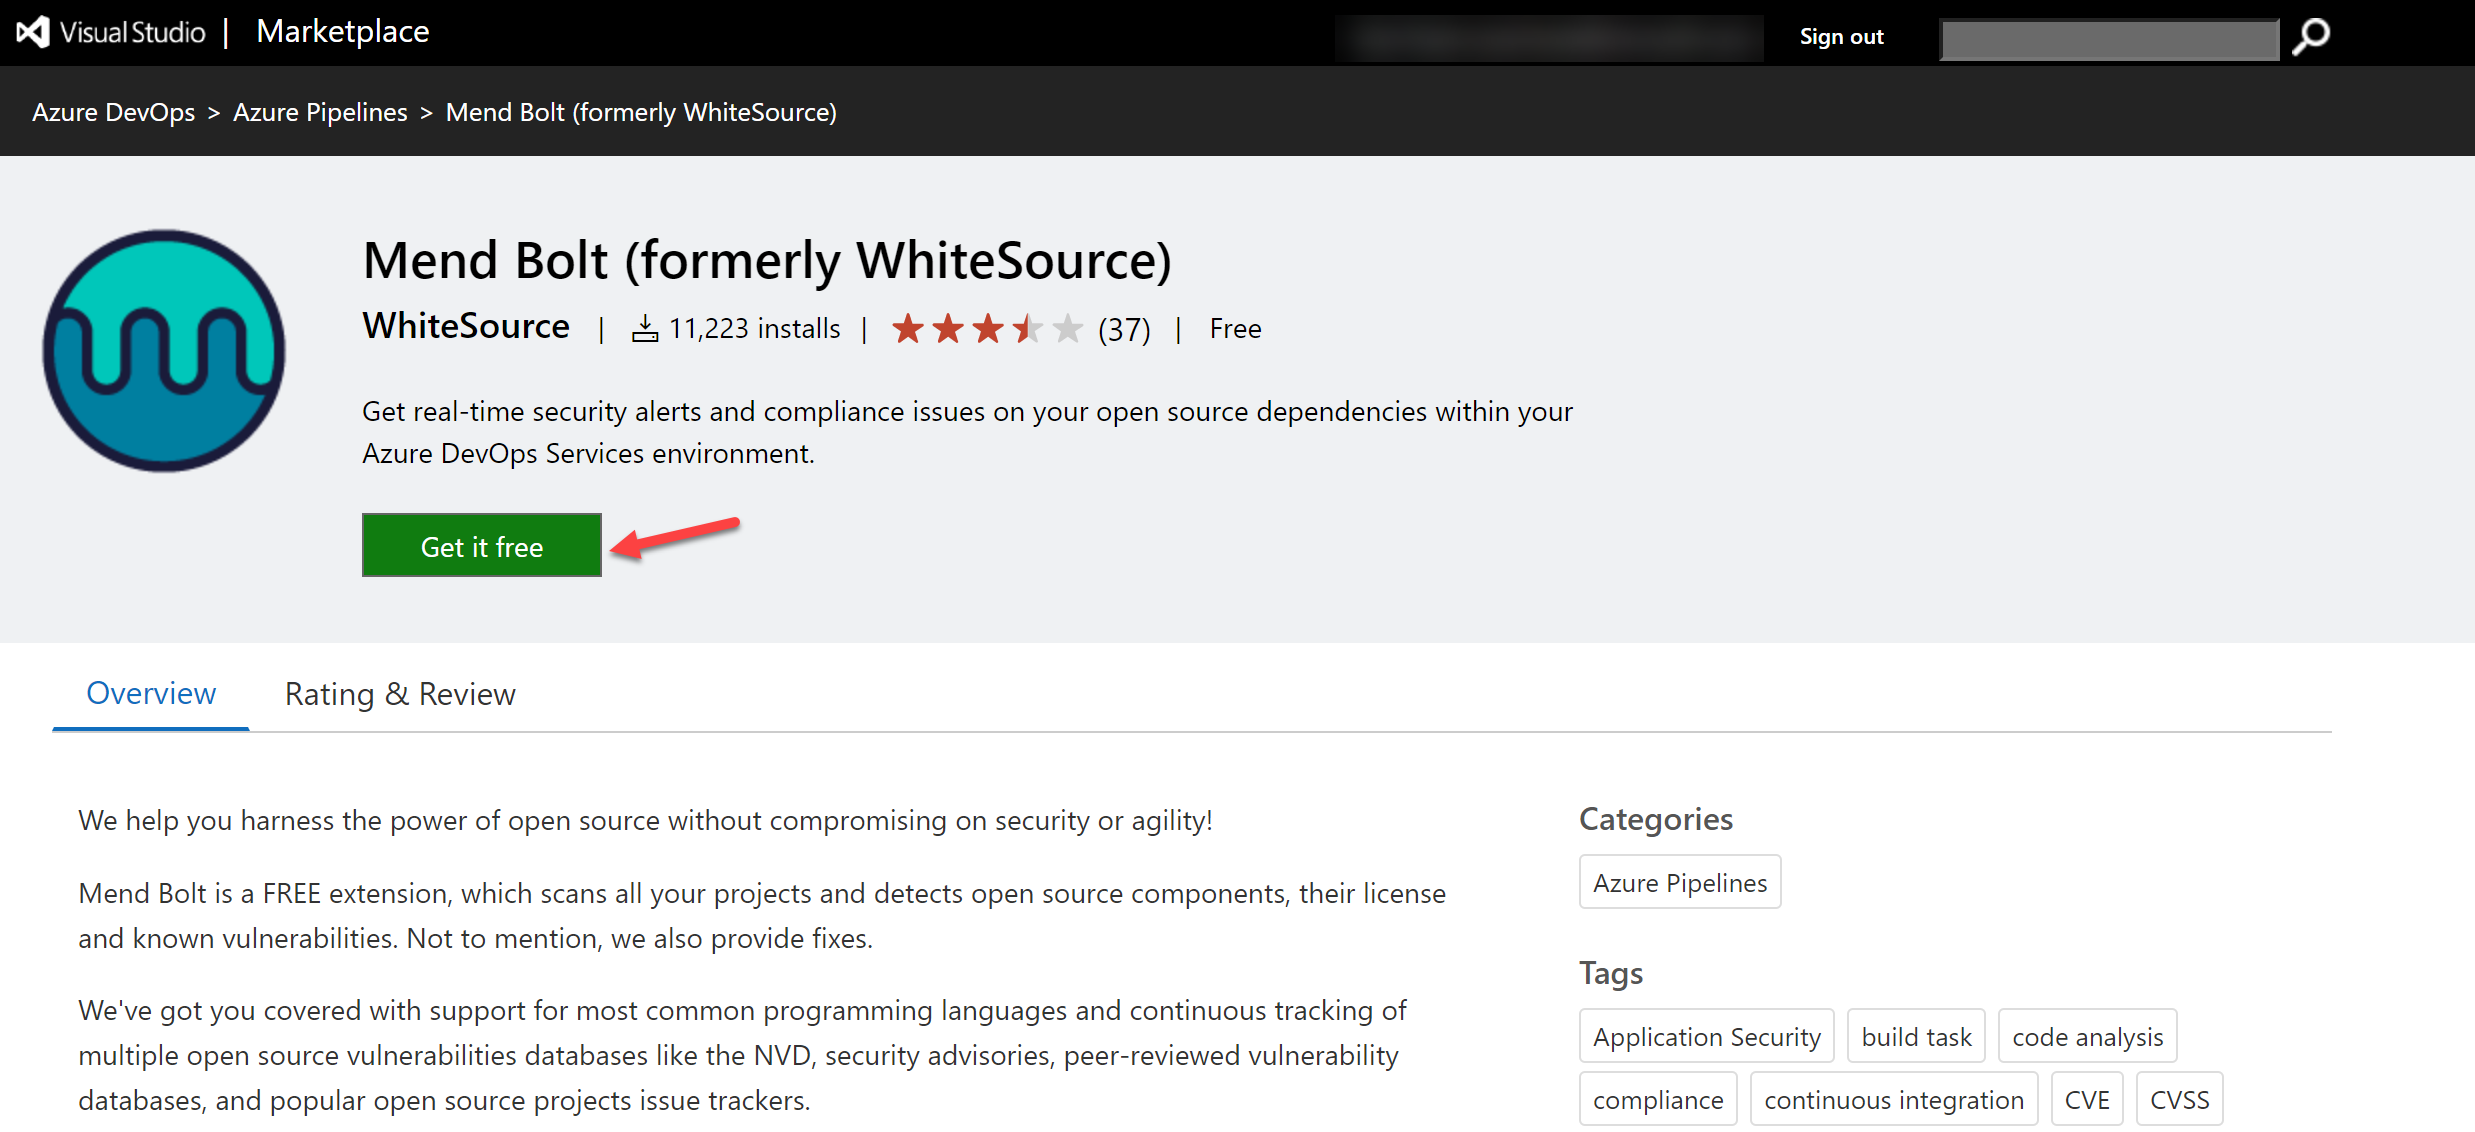Click the installs download icon
The width and height of the screenshot is (2475, 1132).
645,328
